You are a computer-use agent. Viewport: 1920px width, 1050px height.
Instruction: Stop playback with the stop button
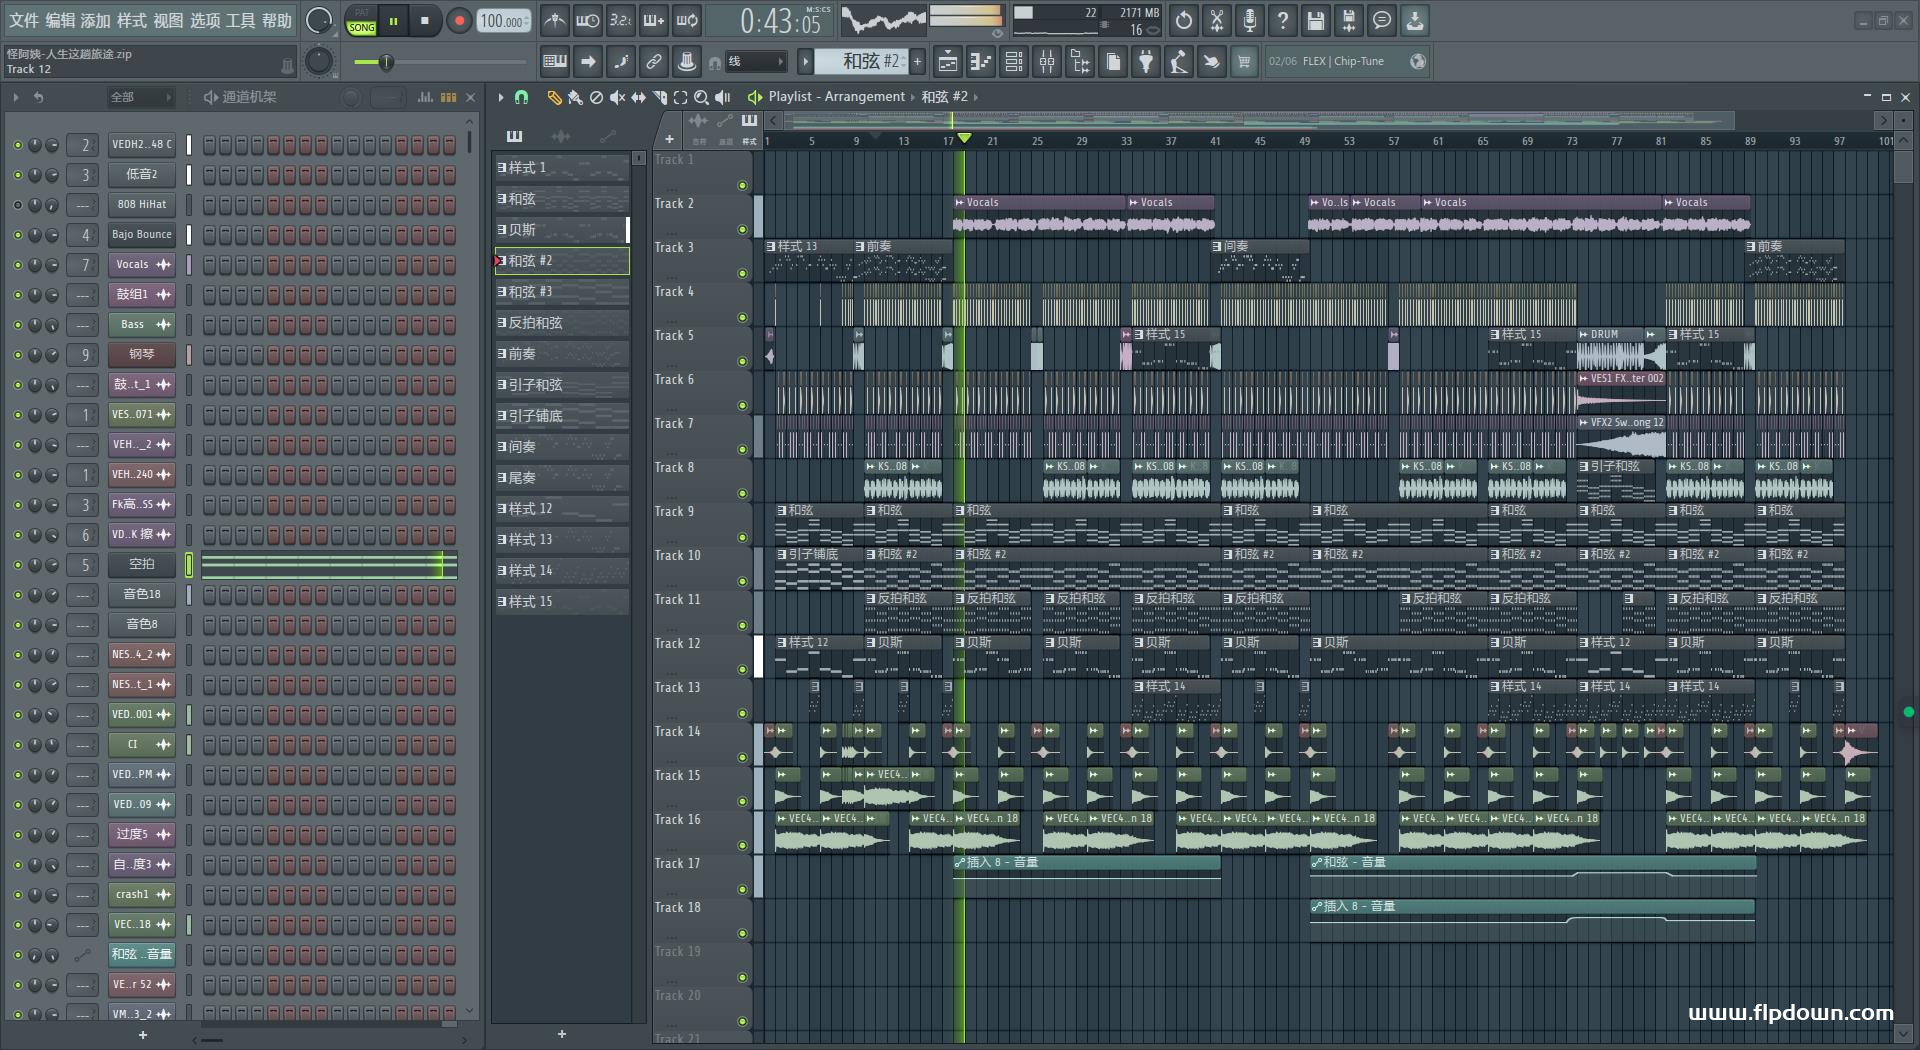pos(425,21)
